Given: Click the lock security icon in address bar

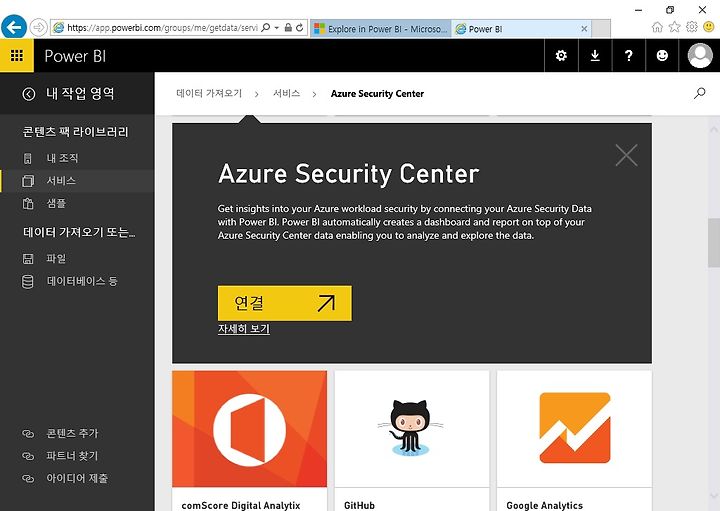Looking at the screenshot, I should pyautogui.click(x=288, y=28).
